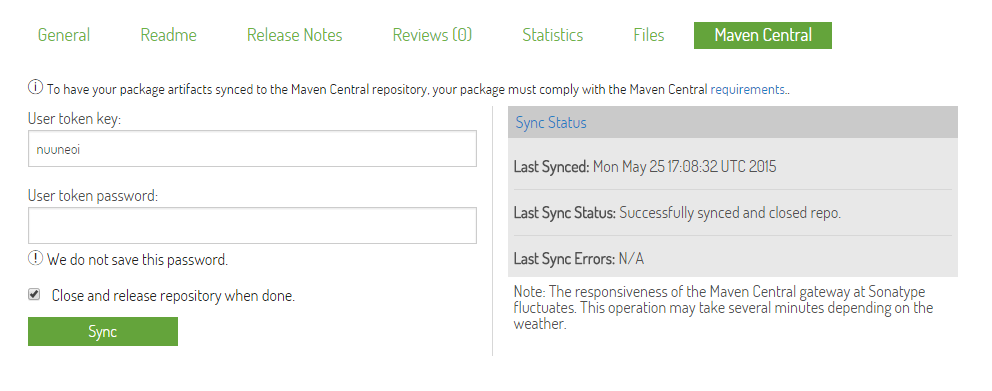Open the General tab
This screenshot has width=992, height=391.
click(x=63, y=35)
